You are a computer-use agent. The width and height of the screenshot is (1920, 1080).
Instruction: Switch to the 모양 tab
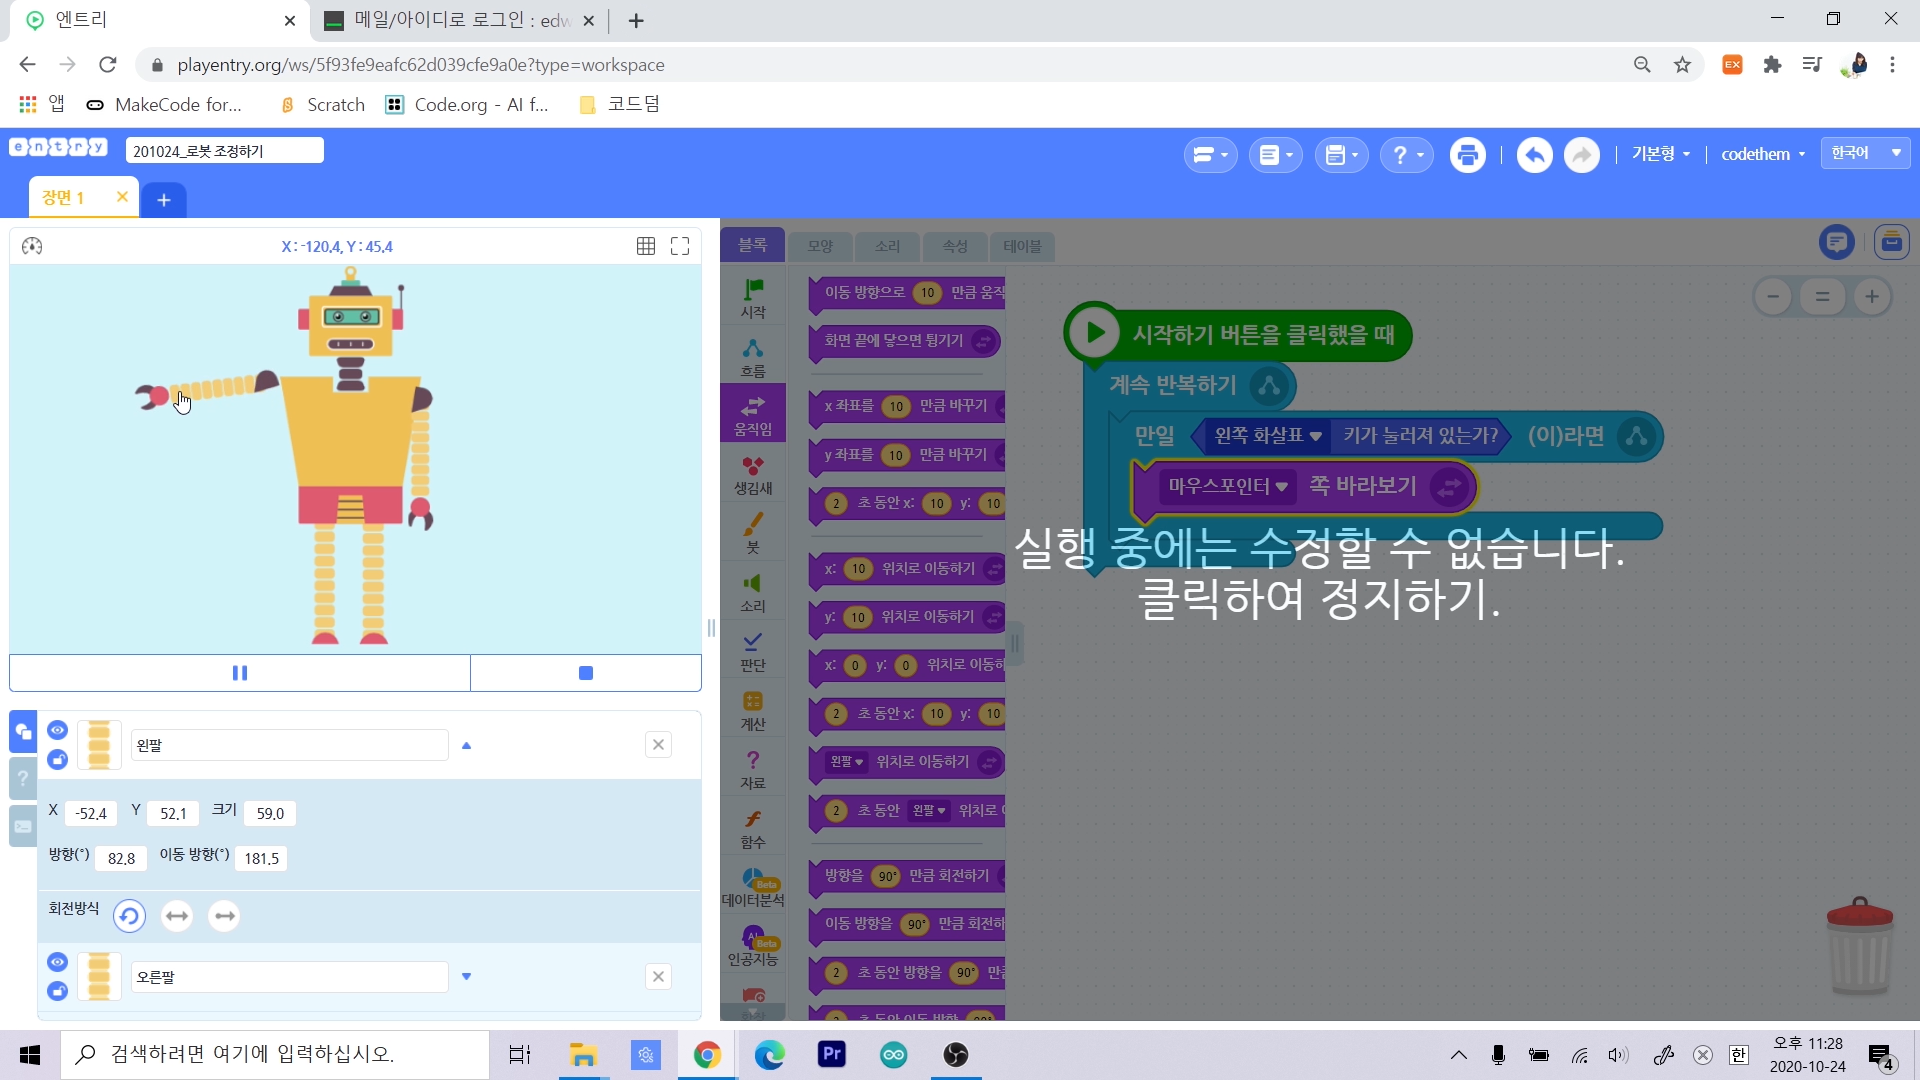tap(820, 246)
